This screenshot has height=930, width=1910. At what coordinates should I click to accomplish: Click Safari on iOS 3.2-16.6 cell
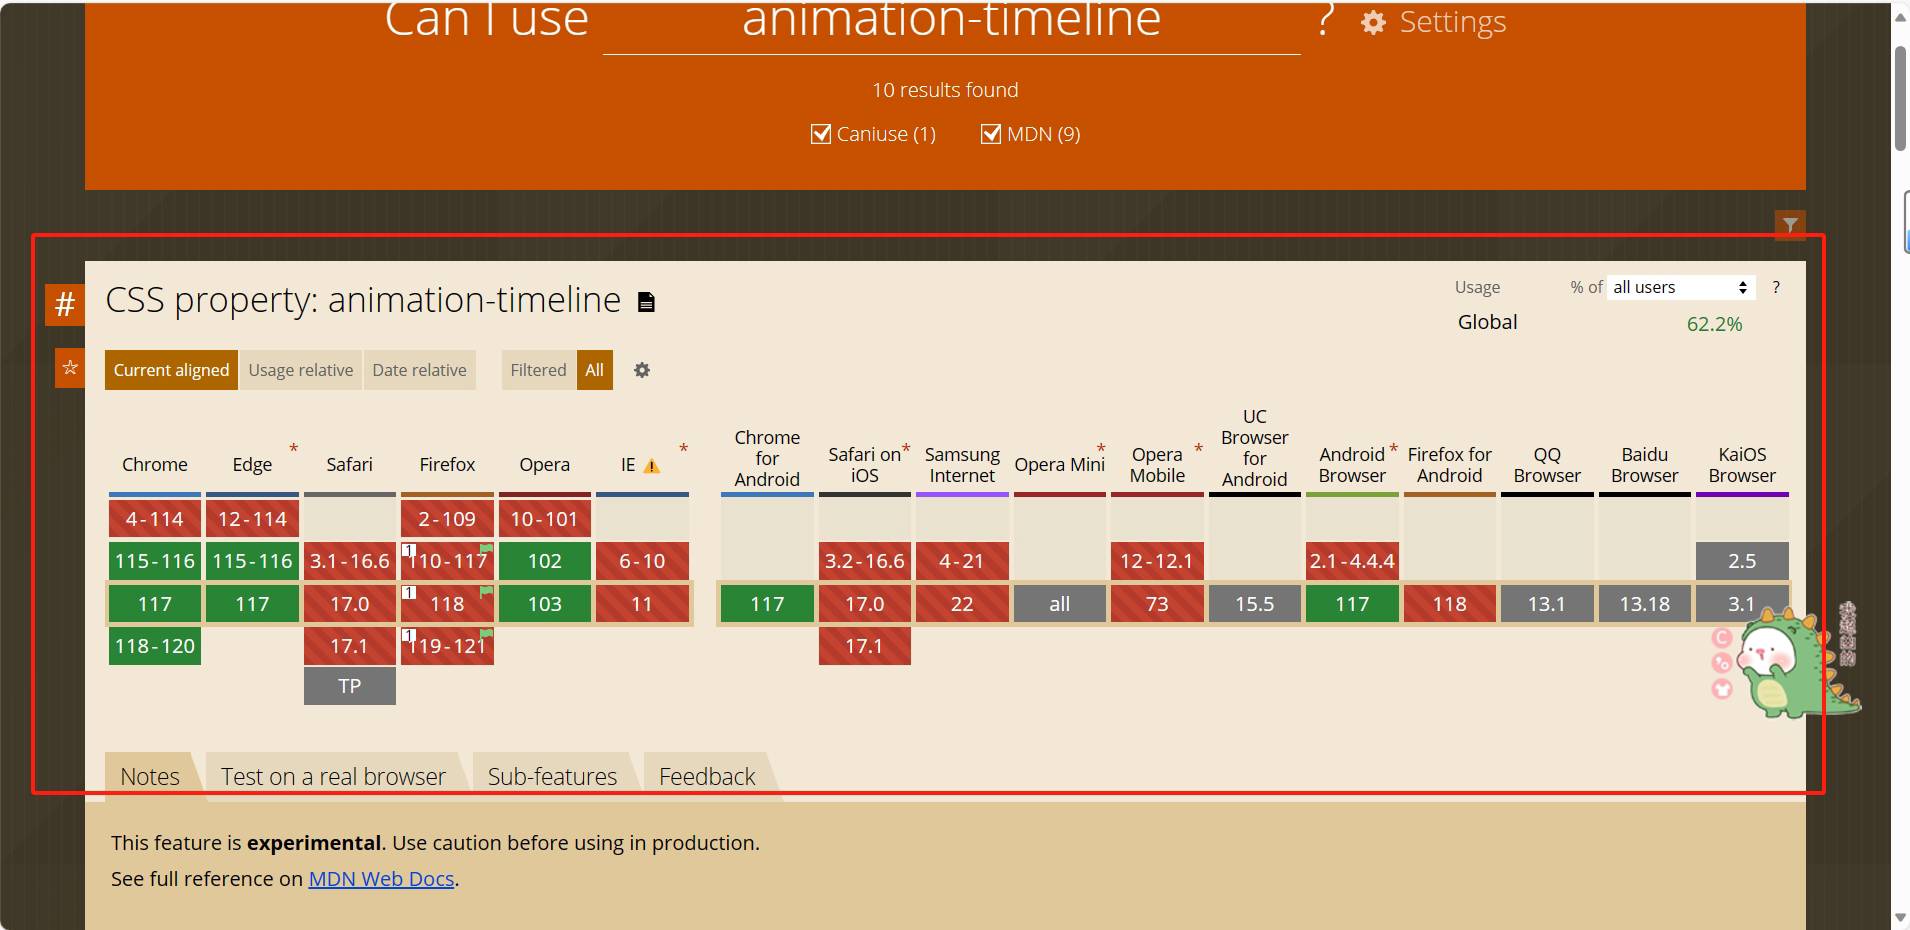(865, 561)
